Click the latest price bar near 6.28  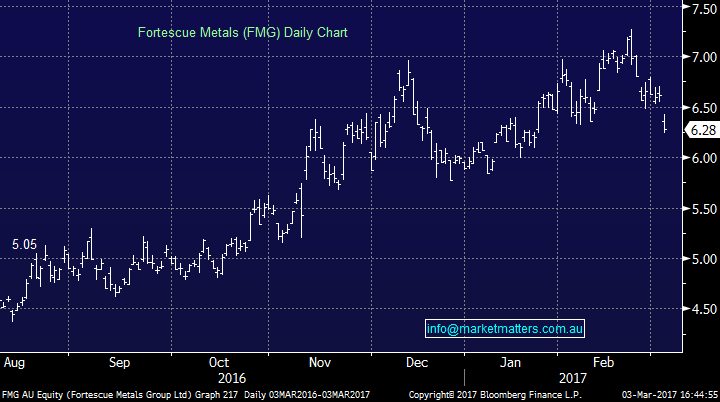(x=664, y=123)
